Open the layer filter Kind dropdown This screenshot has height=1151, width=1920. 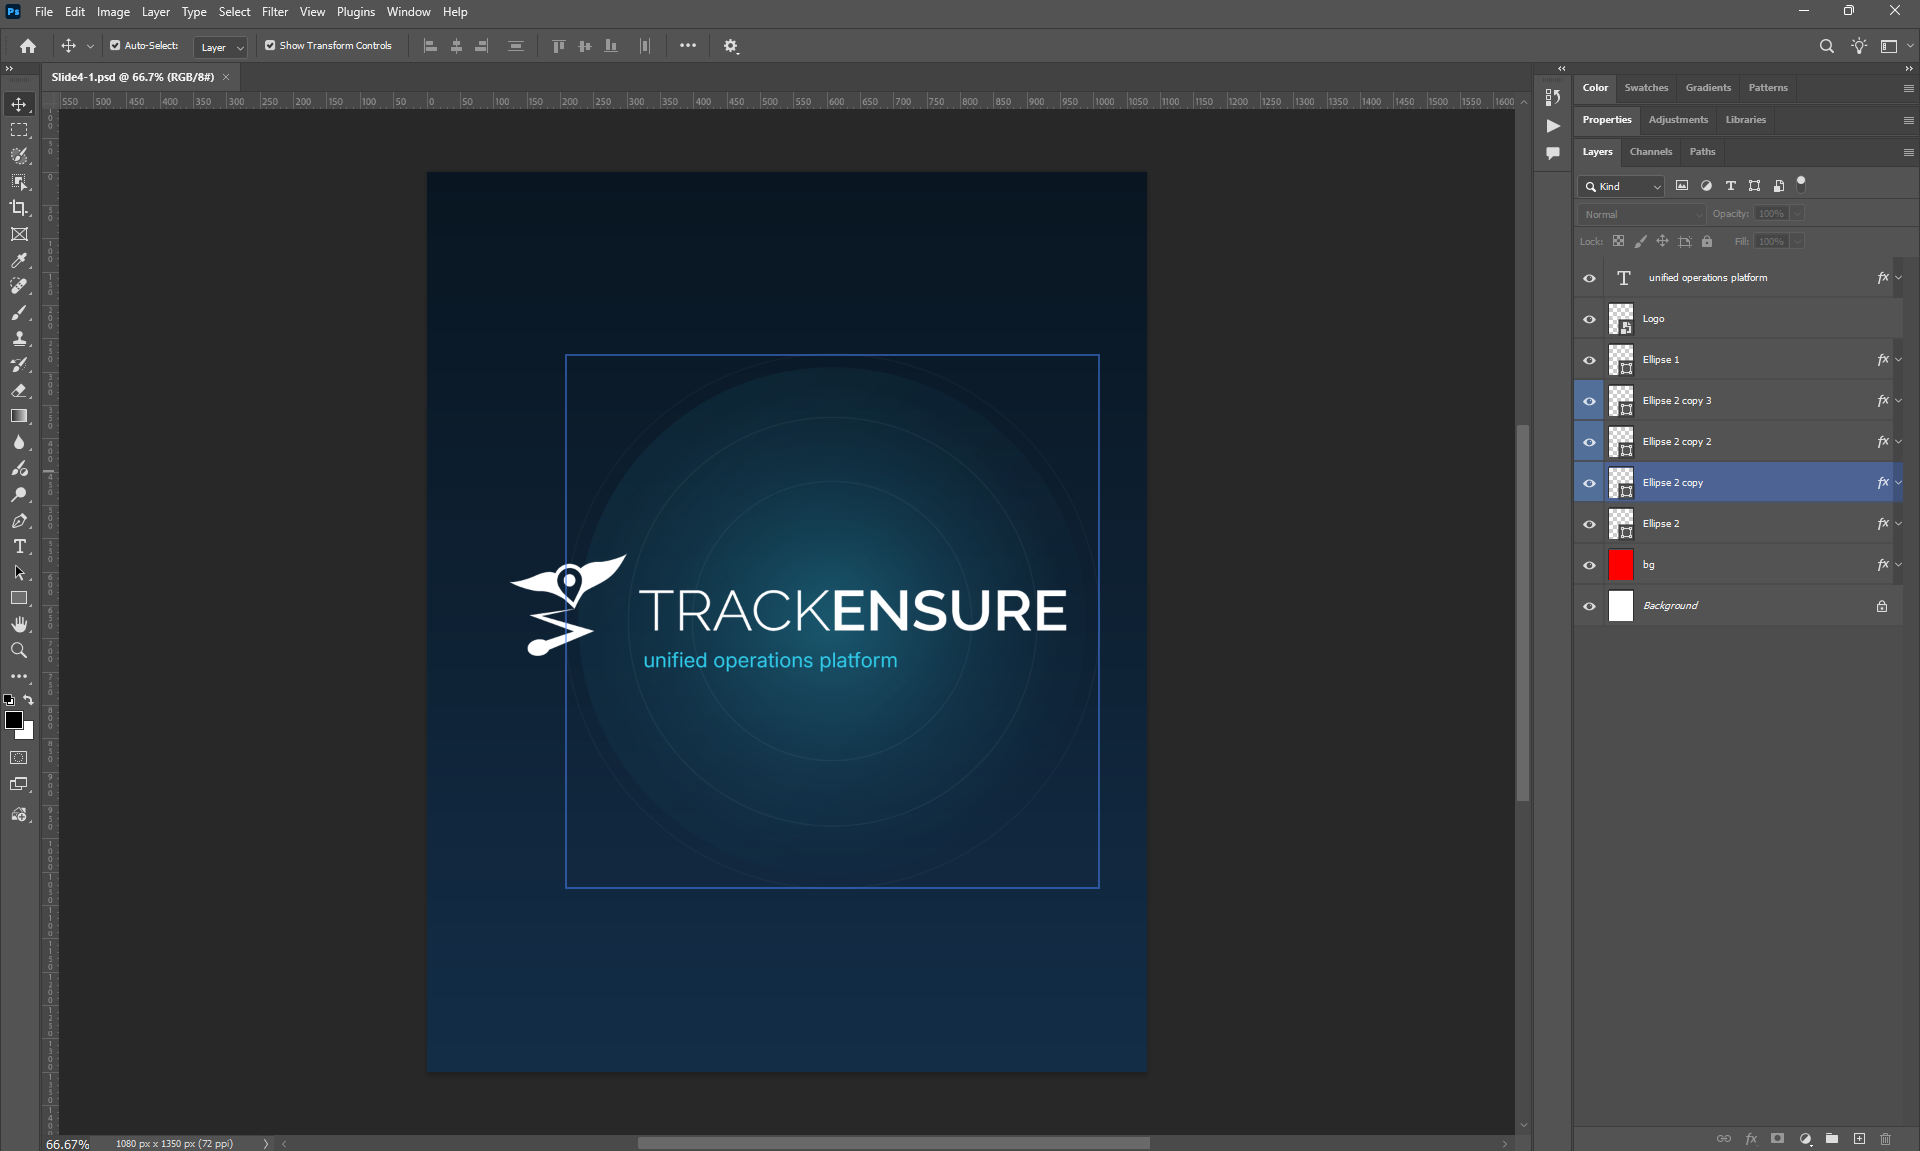1621,186
